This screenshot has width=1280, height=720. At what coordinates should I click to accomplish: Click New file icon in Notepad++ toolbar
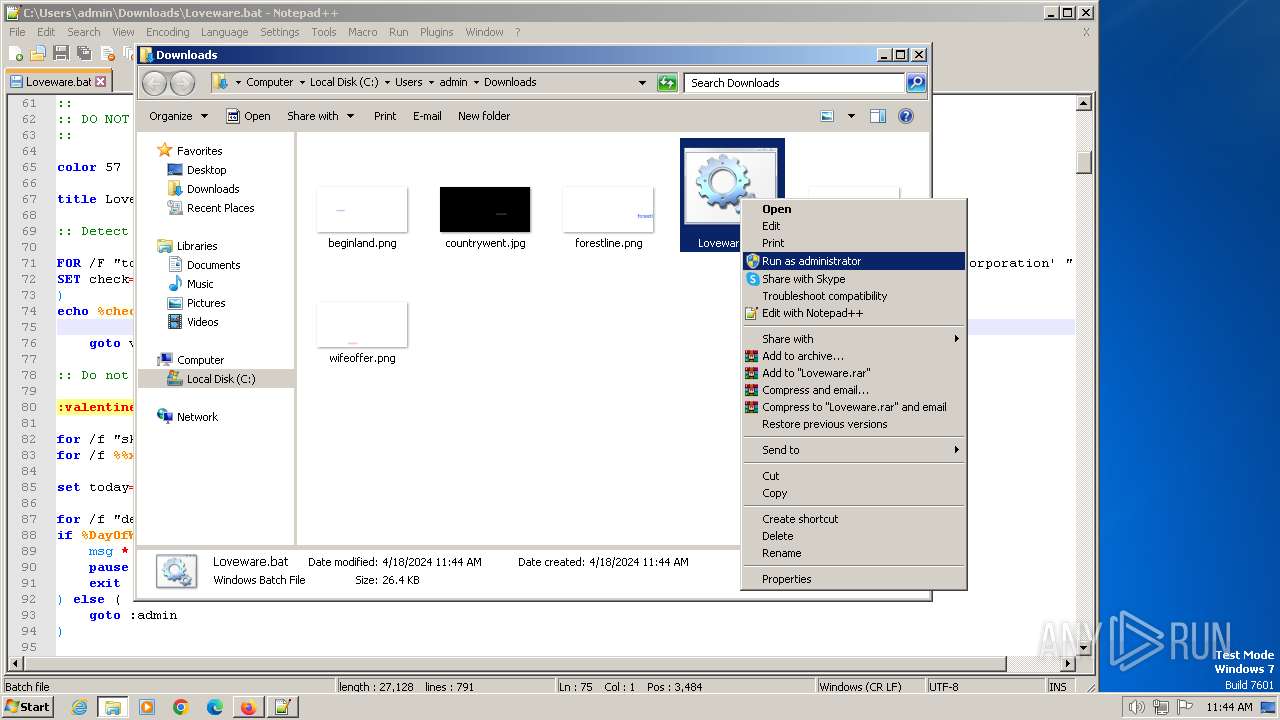(x=17, y=53)
